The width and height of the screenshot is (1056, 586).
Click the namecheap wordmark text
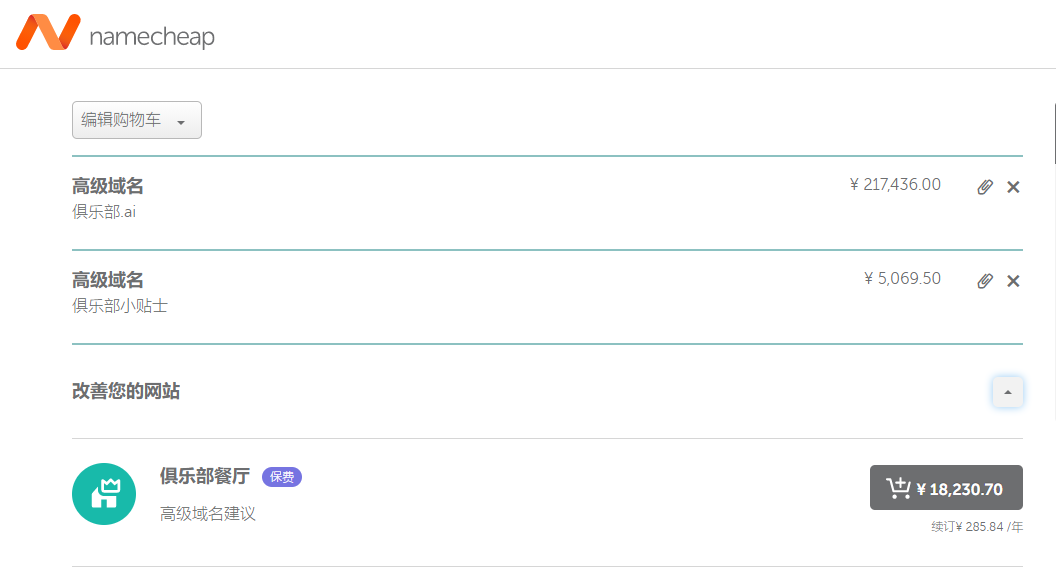(152, 36)
